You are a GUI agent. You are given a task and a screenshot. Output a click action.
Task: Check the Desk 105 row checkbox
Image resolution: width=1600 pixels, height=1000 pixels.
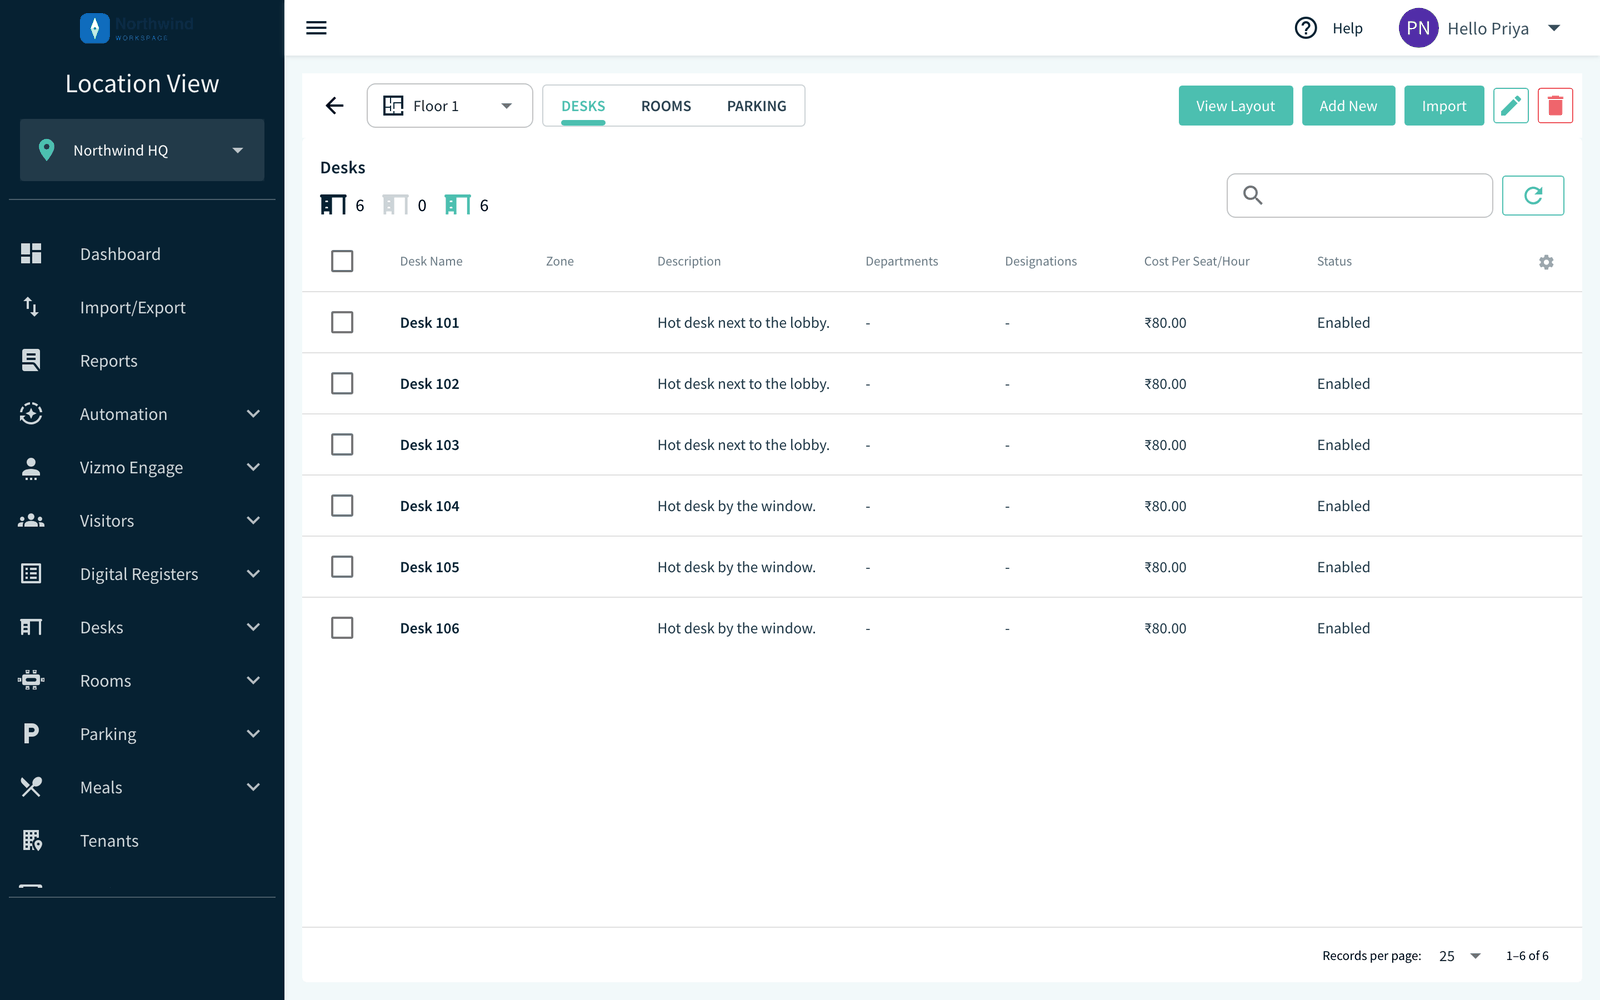[x=342, y=567]
